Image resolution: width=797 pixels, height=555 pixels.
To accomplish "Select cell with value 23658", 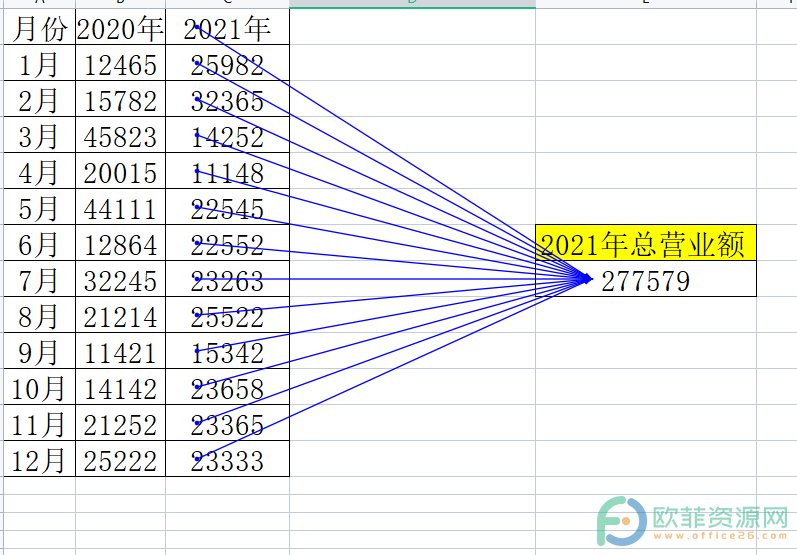I will click(x=227, y=387).
